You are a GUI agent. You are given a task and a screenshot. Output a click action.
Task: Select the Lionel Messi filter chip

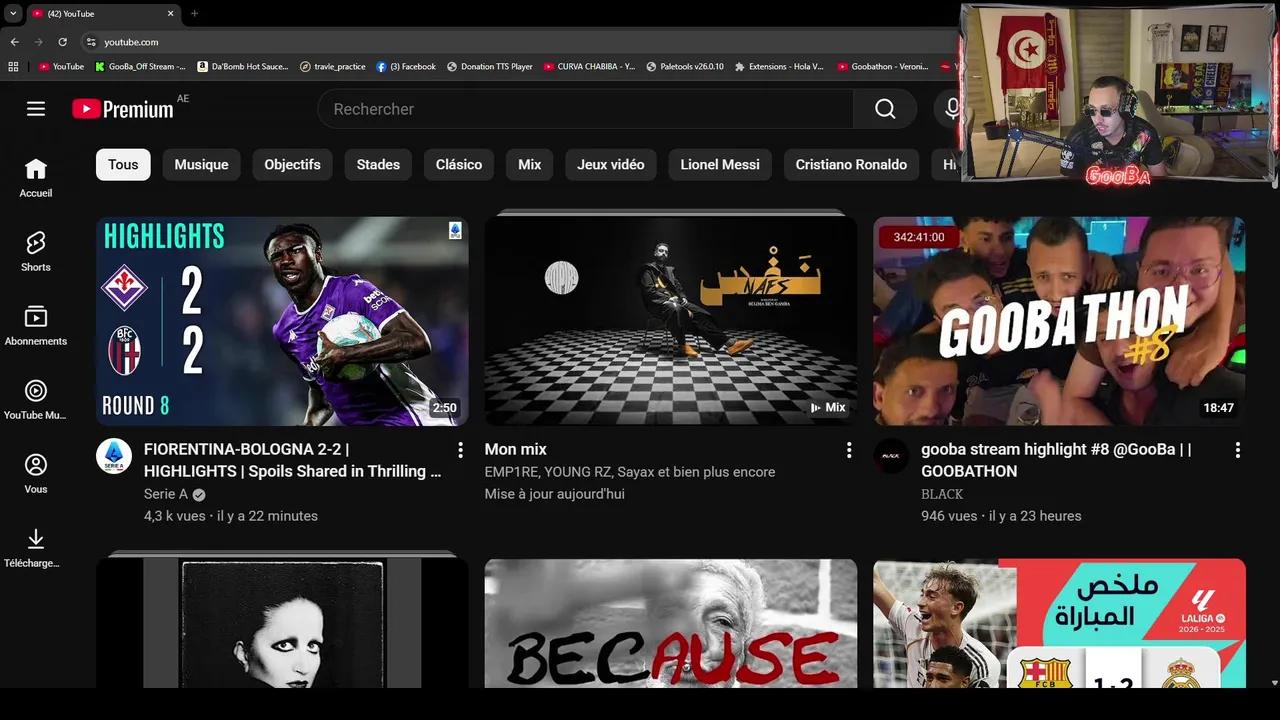[x=720, y=164]
